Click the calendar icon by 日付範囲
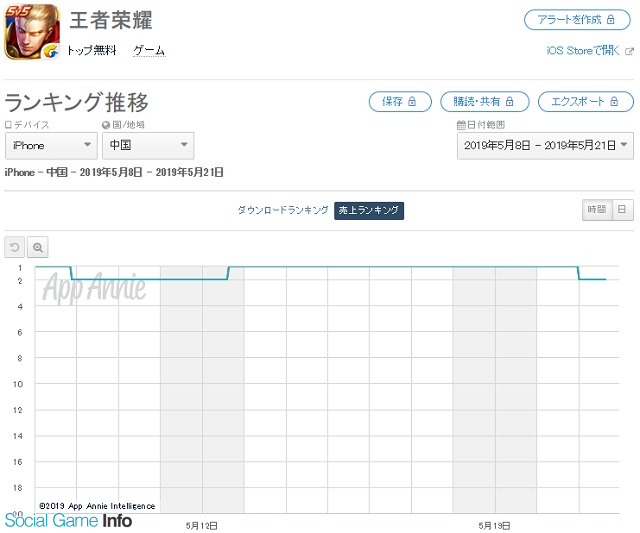Viewport: 640px width, 533px height. [461, 125]
